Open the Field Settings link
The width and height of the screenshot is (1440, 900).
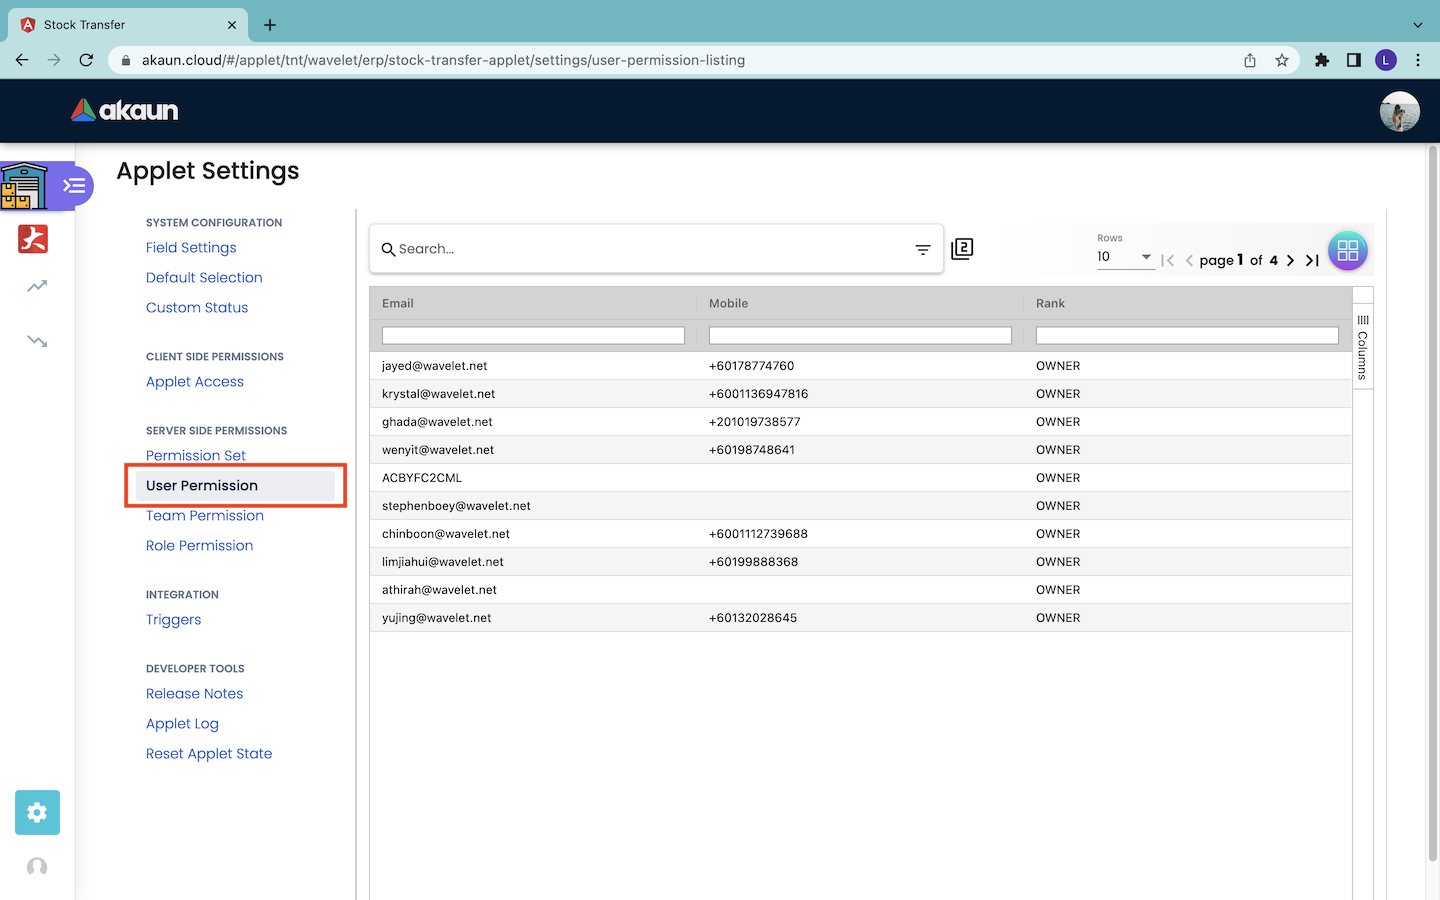pyautogui.click(x=191, y=248)
